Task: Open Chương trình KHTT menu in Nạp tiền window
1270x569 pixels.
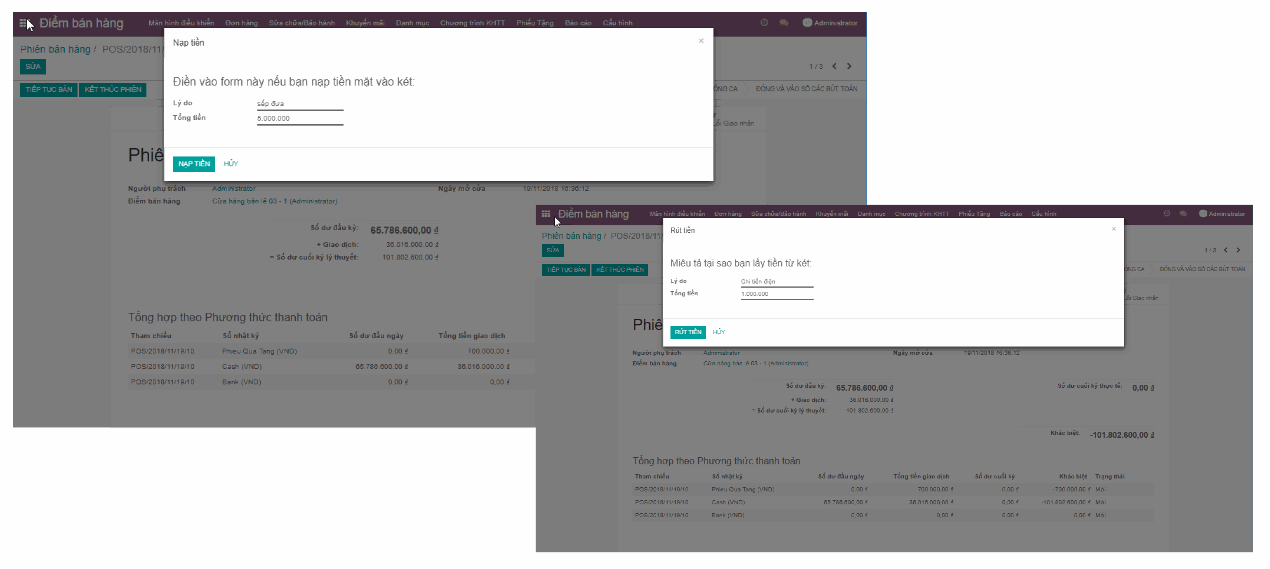Action: pos(473,22)
